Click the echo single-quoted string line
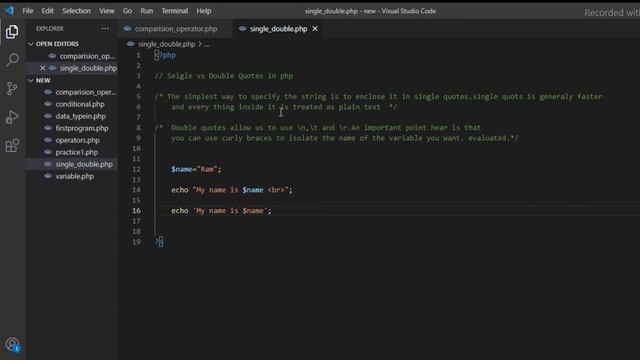 (221, 211)
